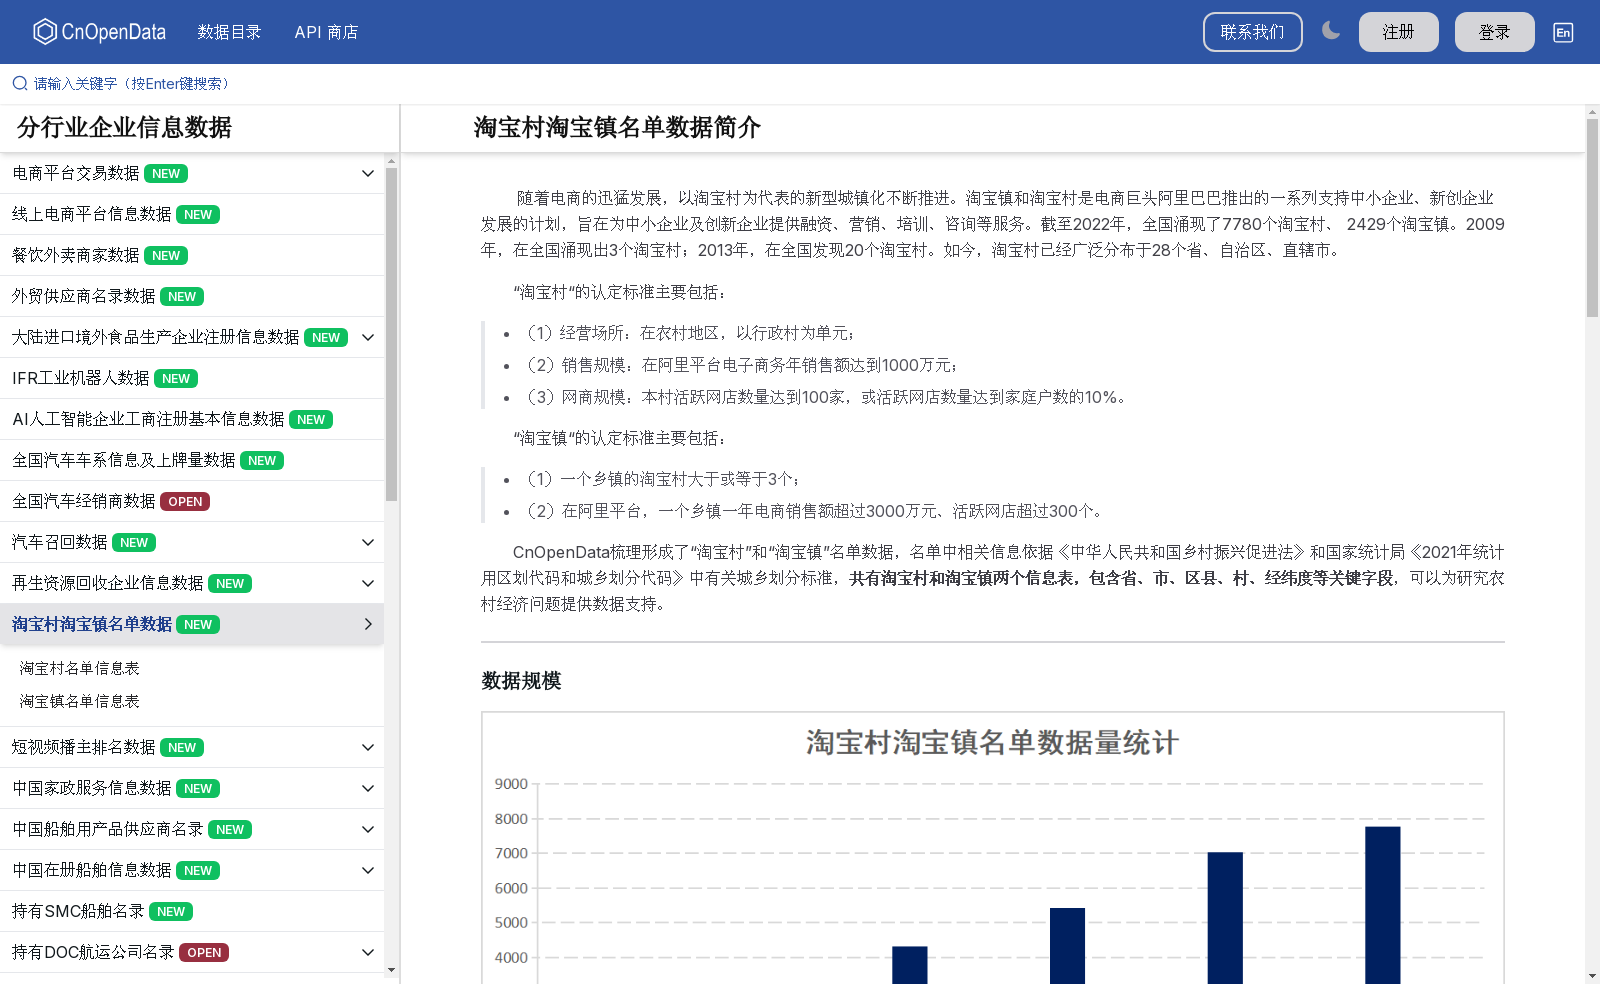Screen dimensions: 1600x1000
Task: Select 淘宝村名单信息表 sub-item
Action: tap(80, 668)
